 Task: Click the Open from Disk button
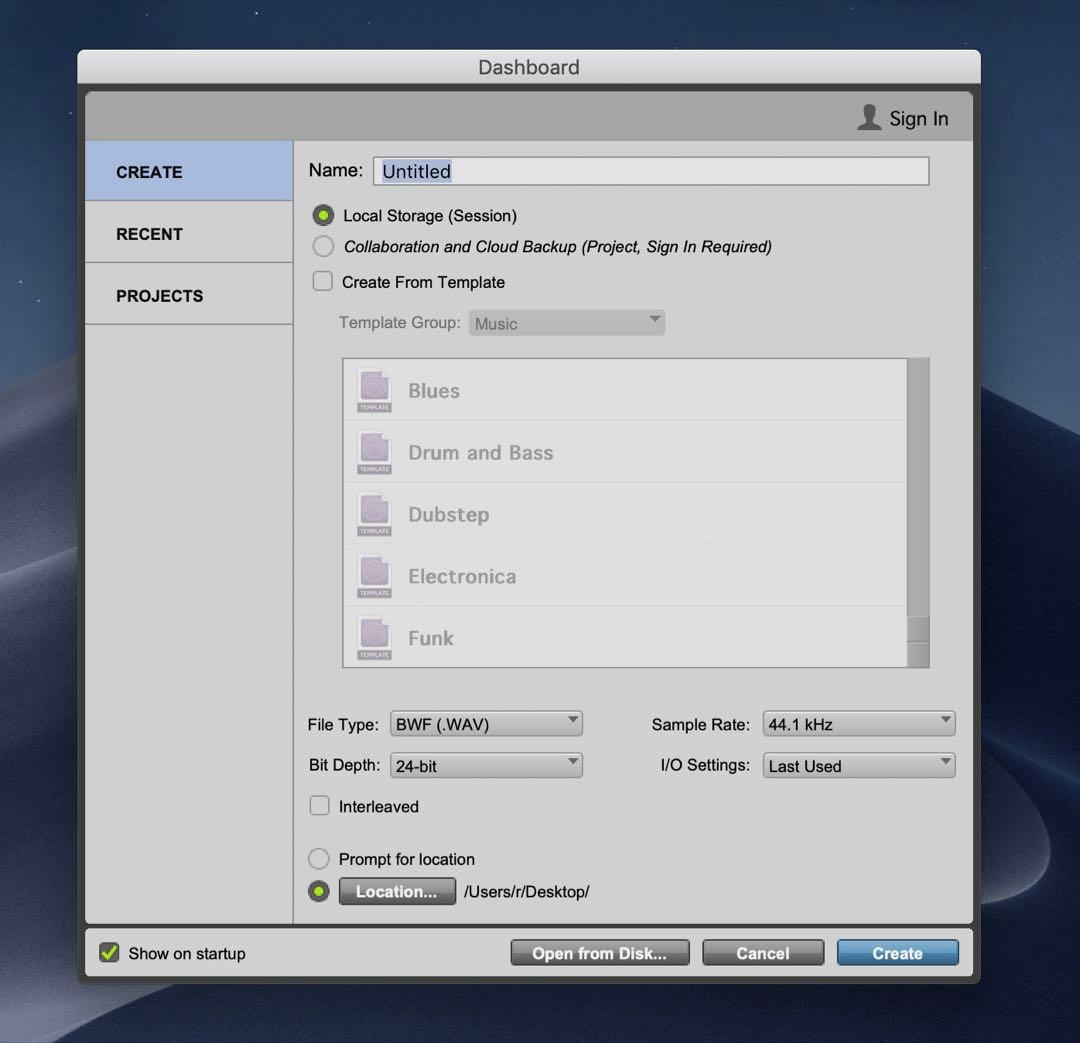pos(600,953)
